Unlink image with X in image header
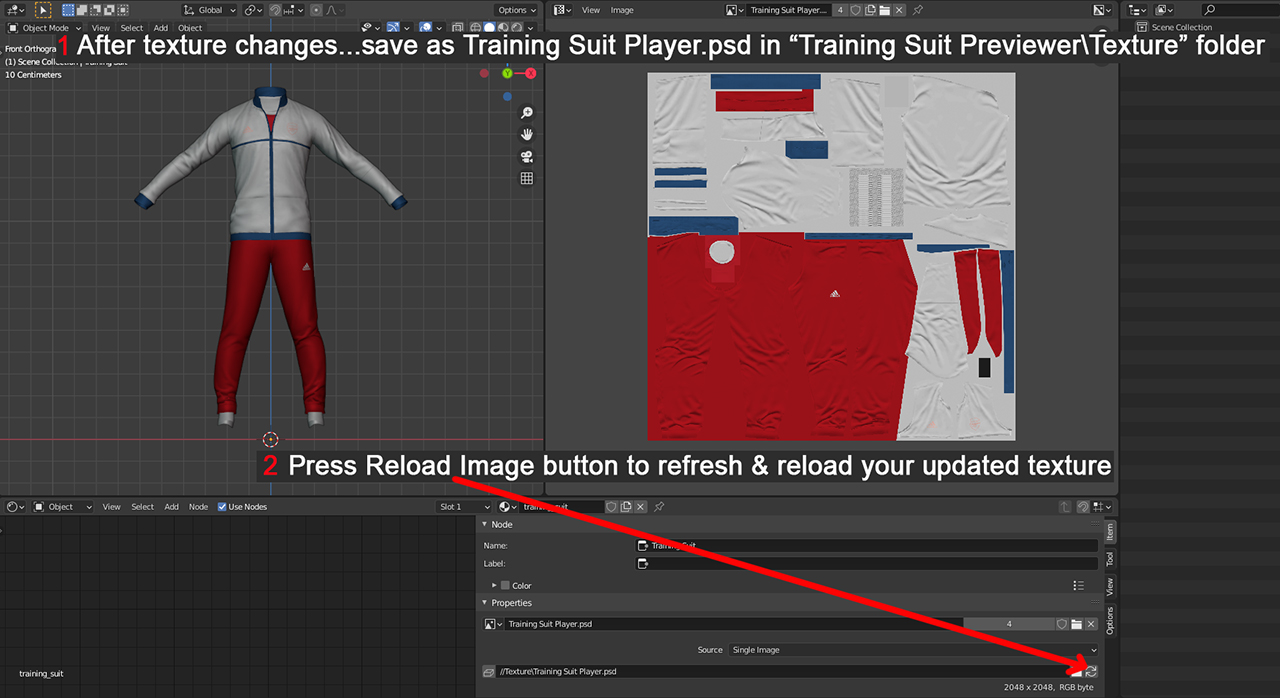 pyautogui.click(x=899, y=10)
